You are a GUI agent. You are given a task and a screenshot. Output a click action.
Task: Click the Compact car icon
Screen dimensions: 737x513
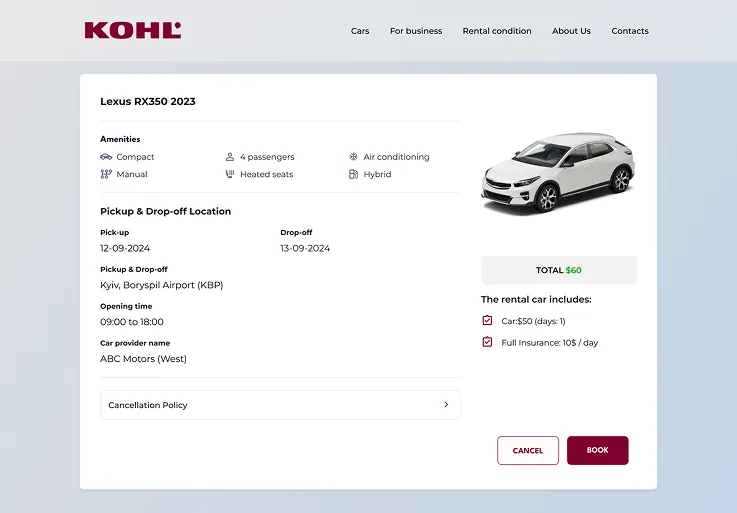point(106,157)
